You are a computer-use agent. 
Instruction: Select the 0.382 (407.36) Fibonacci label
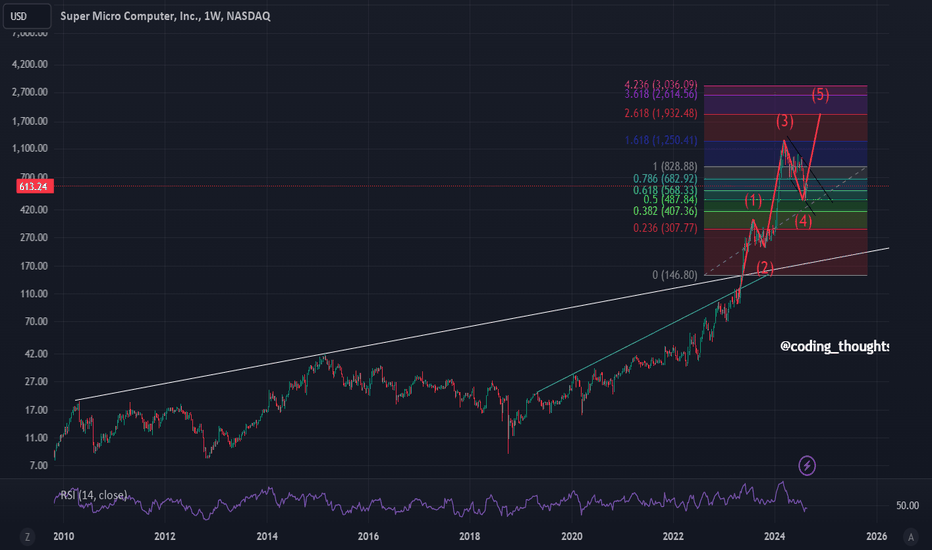click(665, 211)
